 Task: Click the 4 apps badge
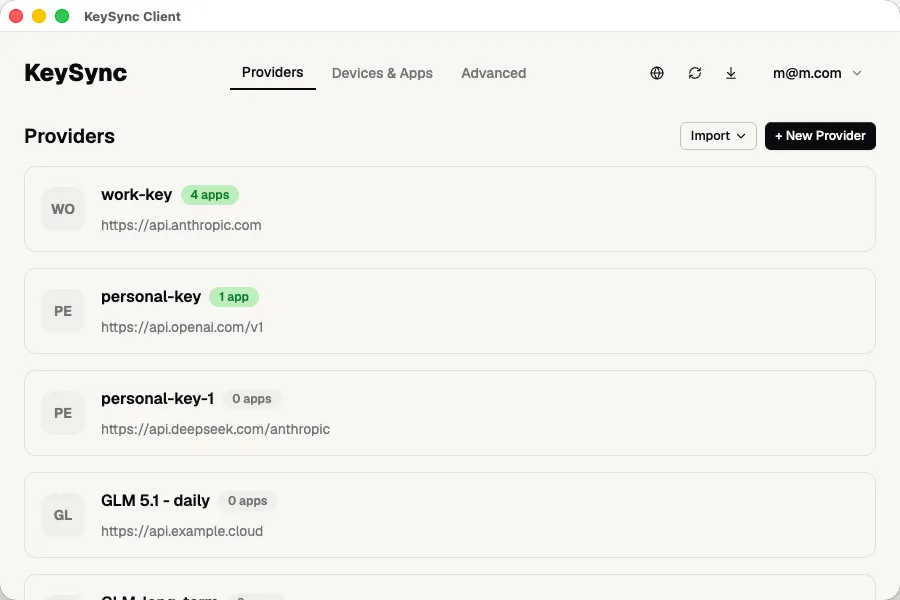click(x=210, y=195)
